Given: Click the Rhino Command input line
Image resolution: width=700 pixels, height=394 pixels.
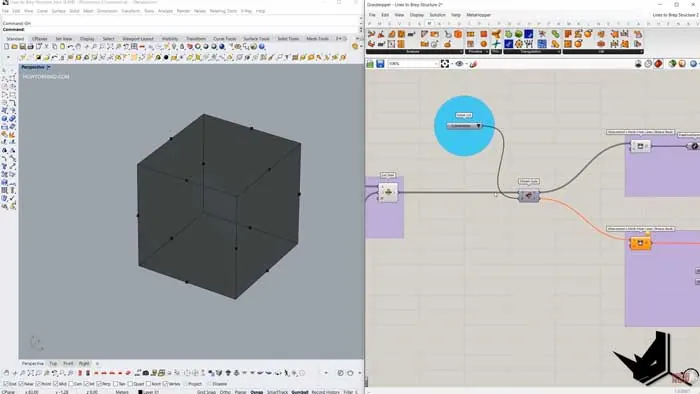Looking at the screenshot, I should (181, 29).
